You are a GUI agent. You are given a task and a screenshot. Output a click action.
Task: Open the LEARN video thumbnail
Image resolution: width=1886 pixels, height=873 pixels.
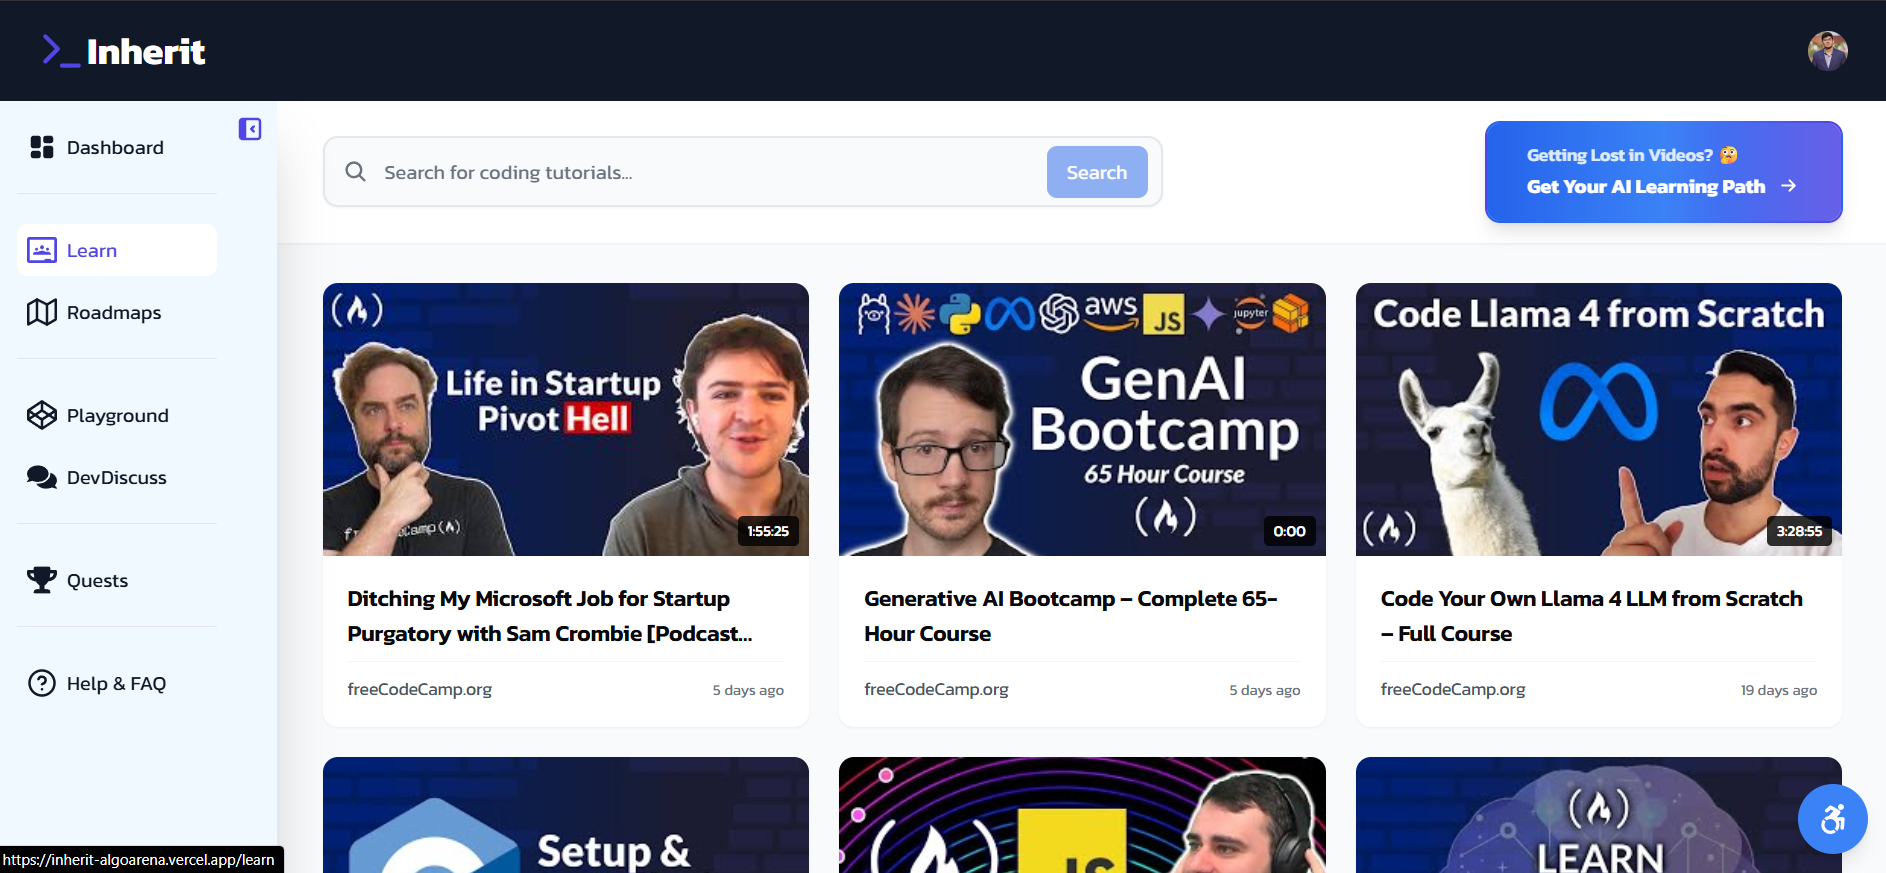coord(1598,815)
